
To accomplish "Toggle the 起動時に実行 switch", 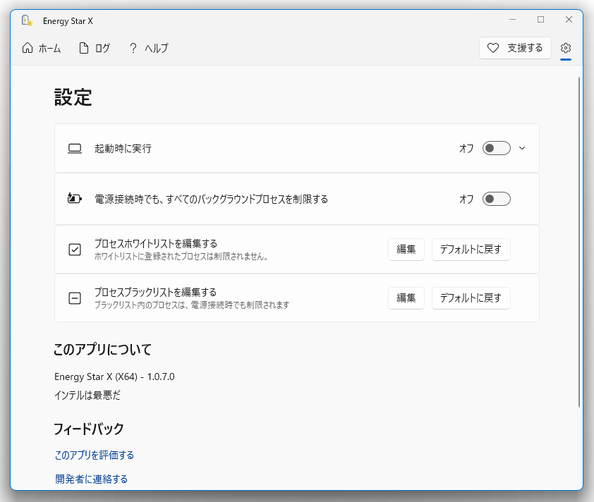I will [496, 148].
